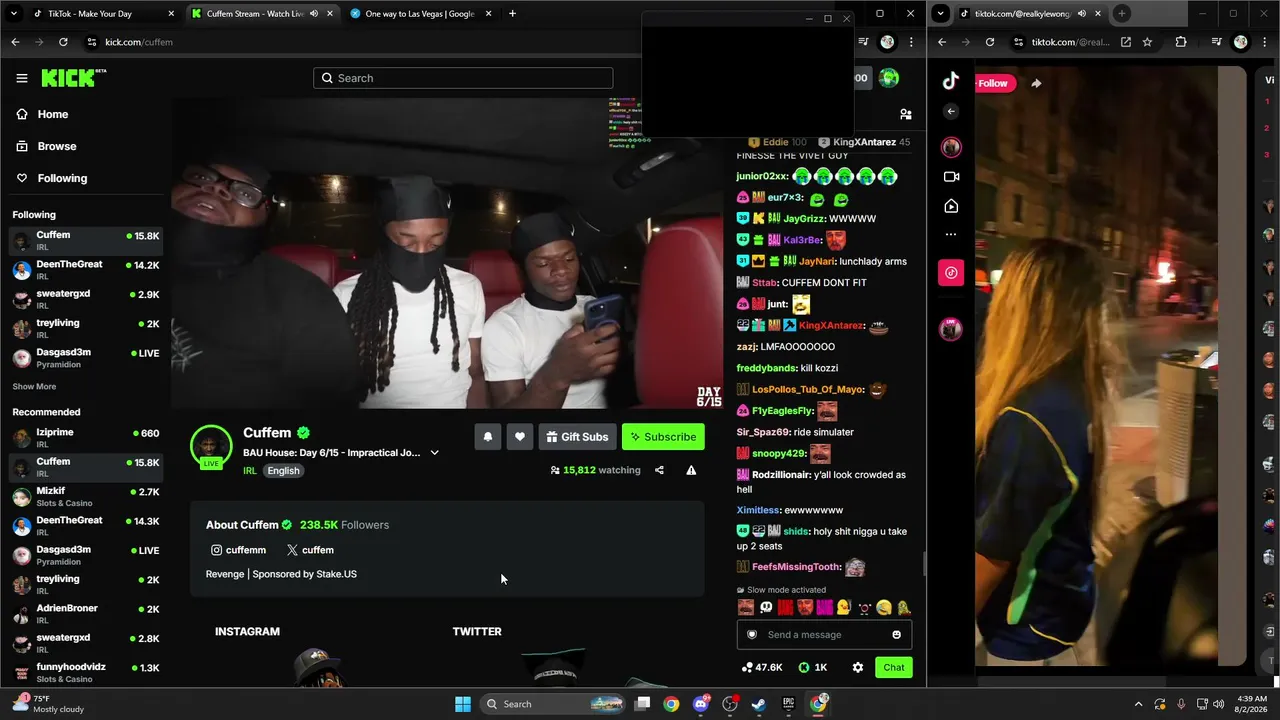1280x720 pixels.
Task: Open funnyhoodvidz recommended channel
Action: 85,672
